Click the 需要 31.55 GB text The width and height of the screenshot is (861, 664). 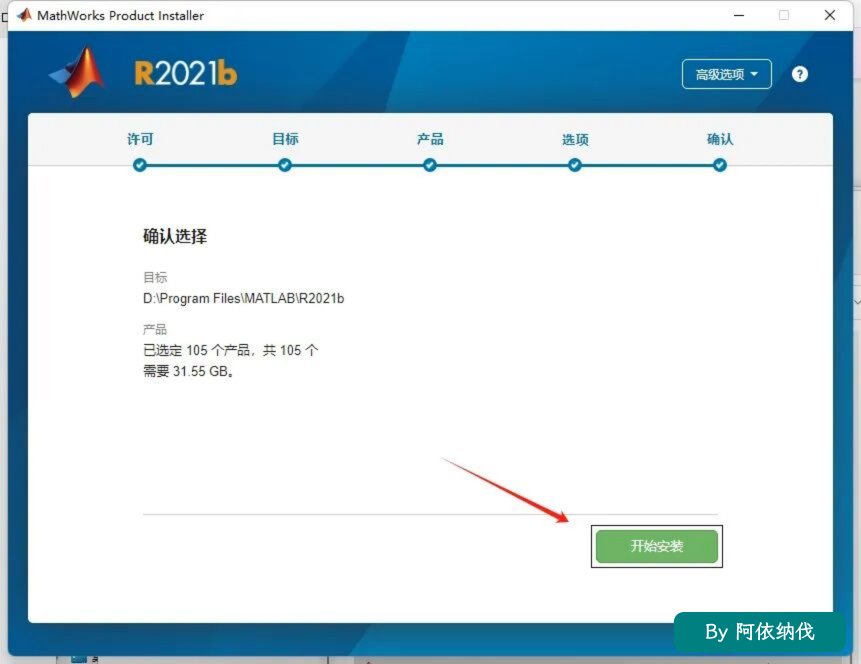tap(187, 371)
